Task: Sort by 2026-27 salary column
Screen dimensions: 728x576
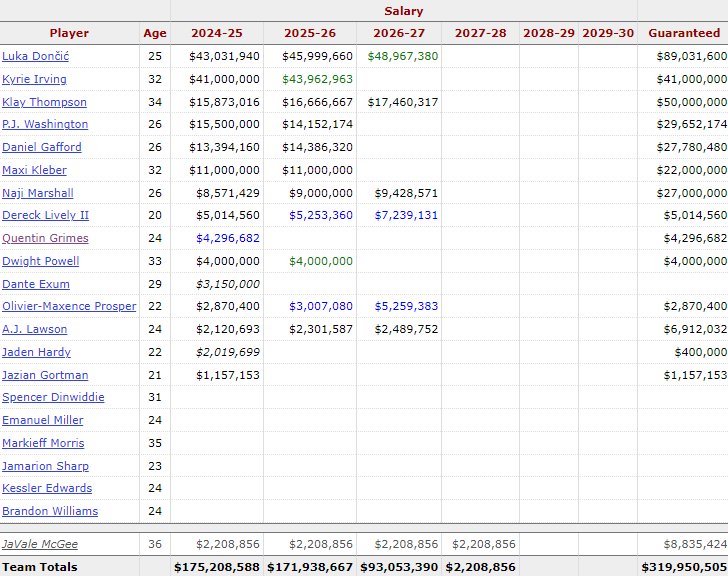Action: 399,33
